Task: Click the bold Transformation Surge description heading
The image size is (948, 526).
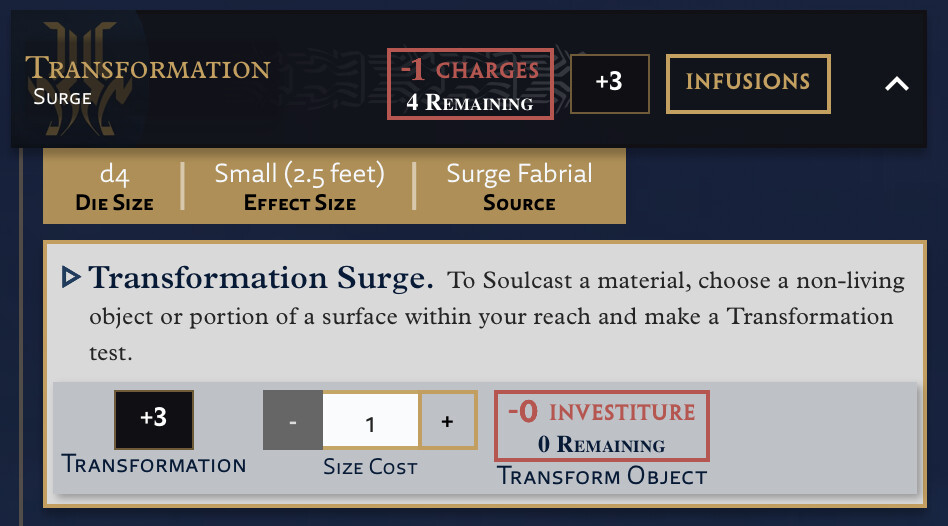Action: [x=261, y=278]
